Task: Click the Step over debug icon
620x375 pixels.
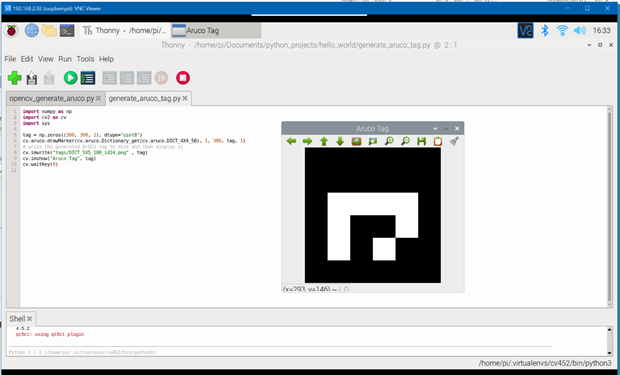Action: (110, 78)
